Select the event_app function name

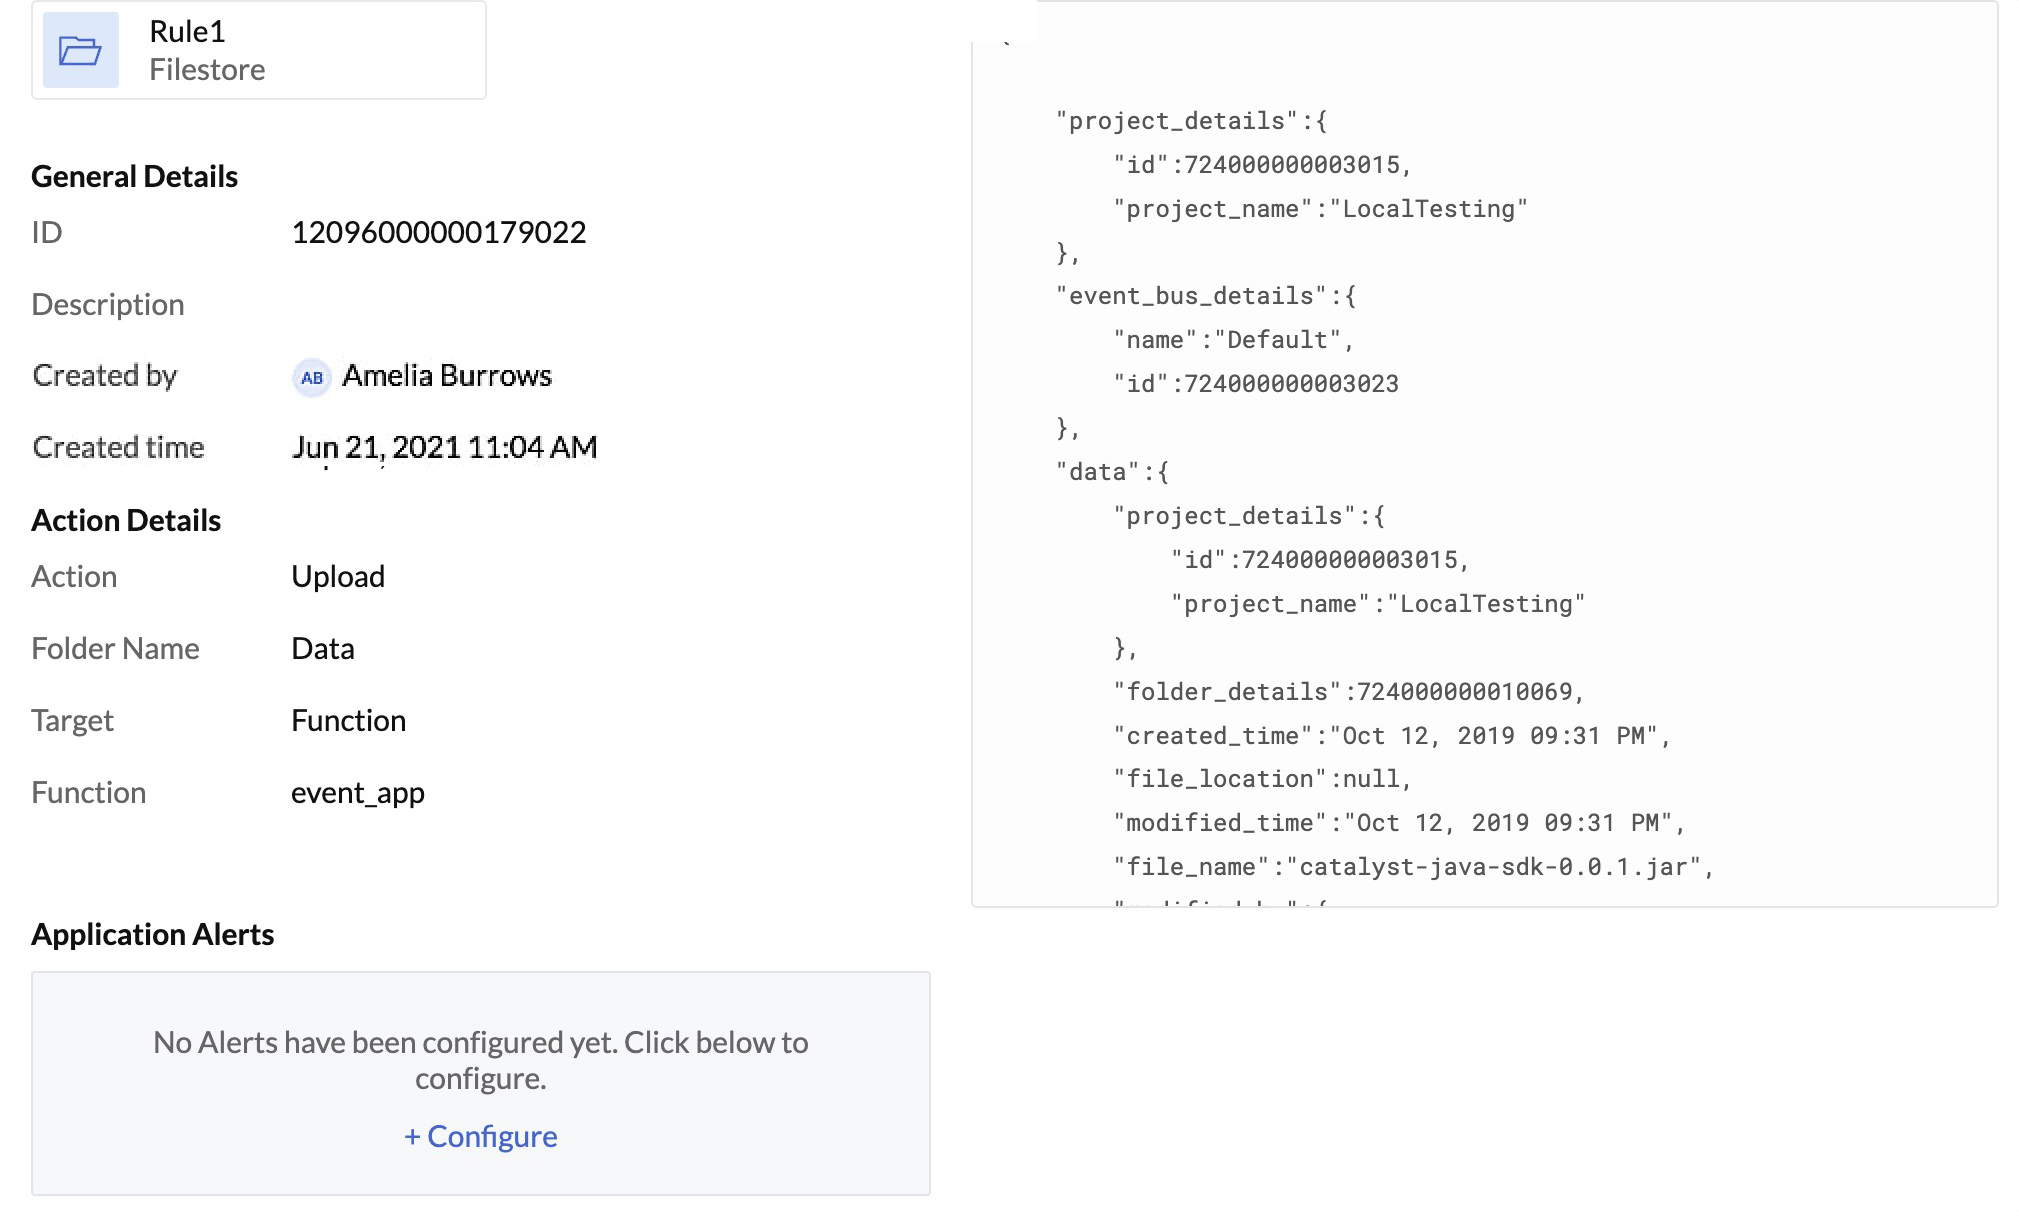357,792
